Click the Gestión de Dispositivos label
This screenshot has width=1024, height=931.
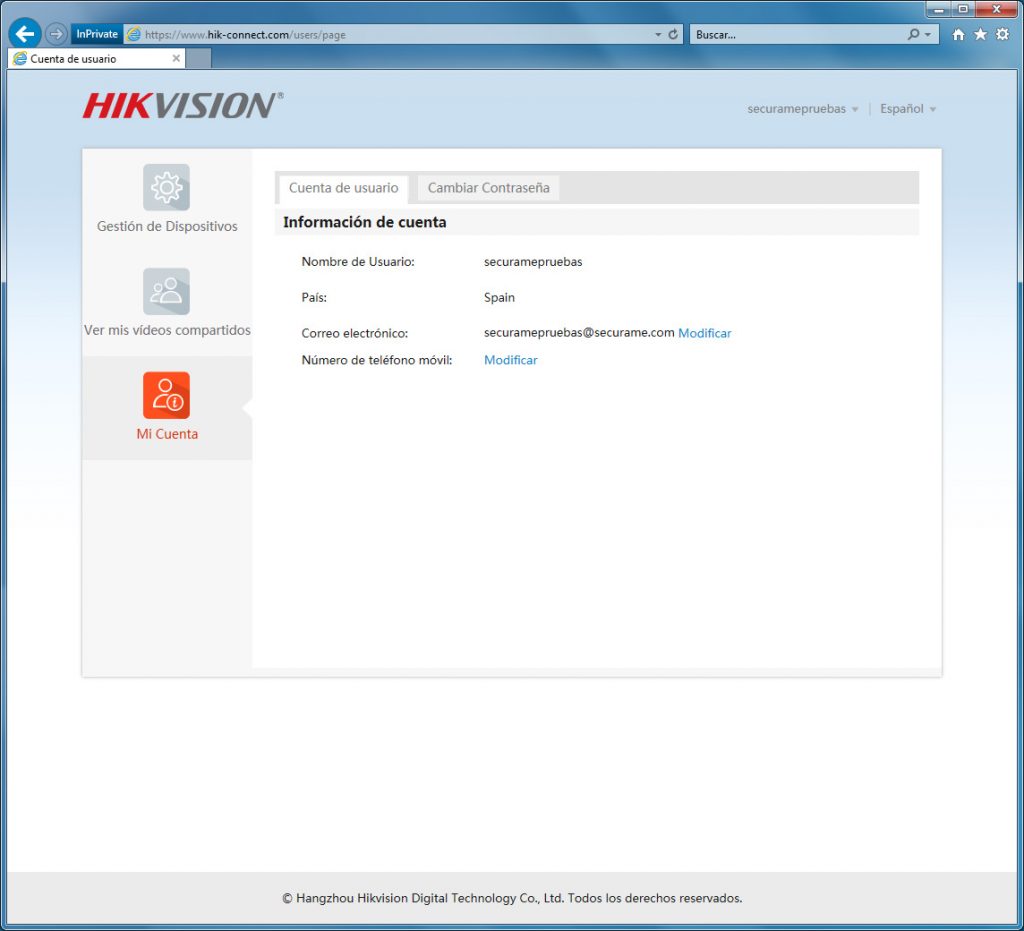[x=167, y=226]
